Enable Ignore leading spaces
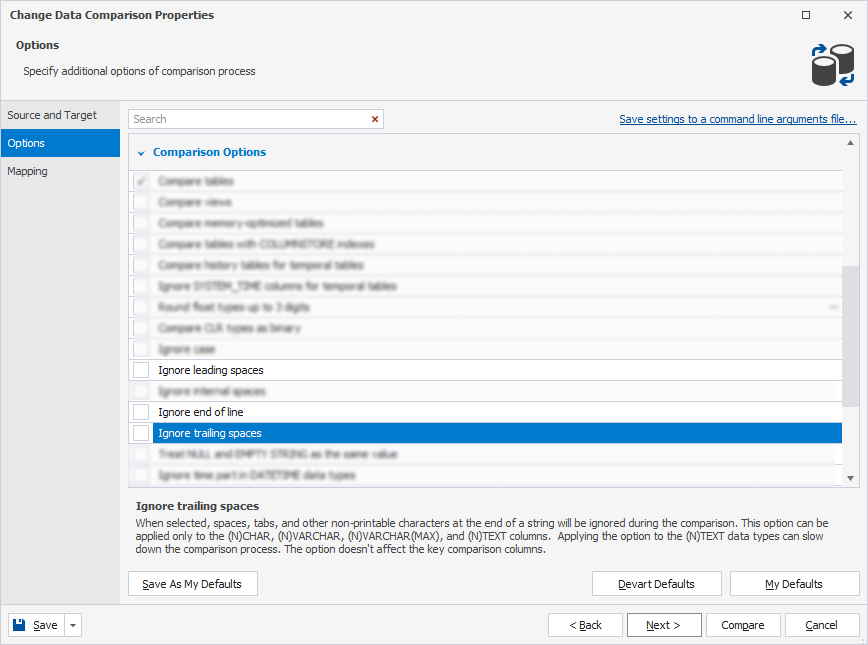Viewport: 868px width, 645px height. [139, 370]
